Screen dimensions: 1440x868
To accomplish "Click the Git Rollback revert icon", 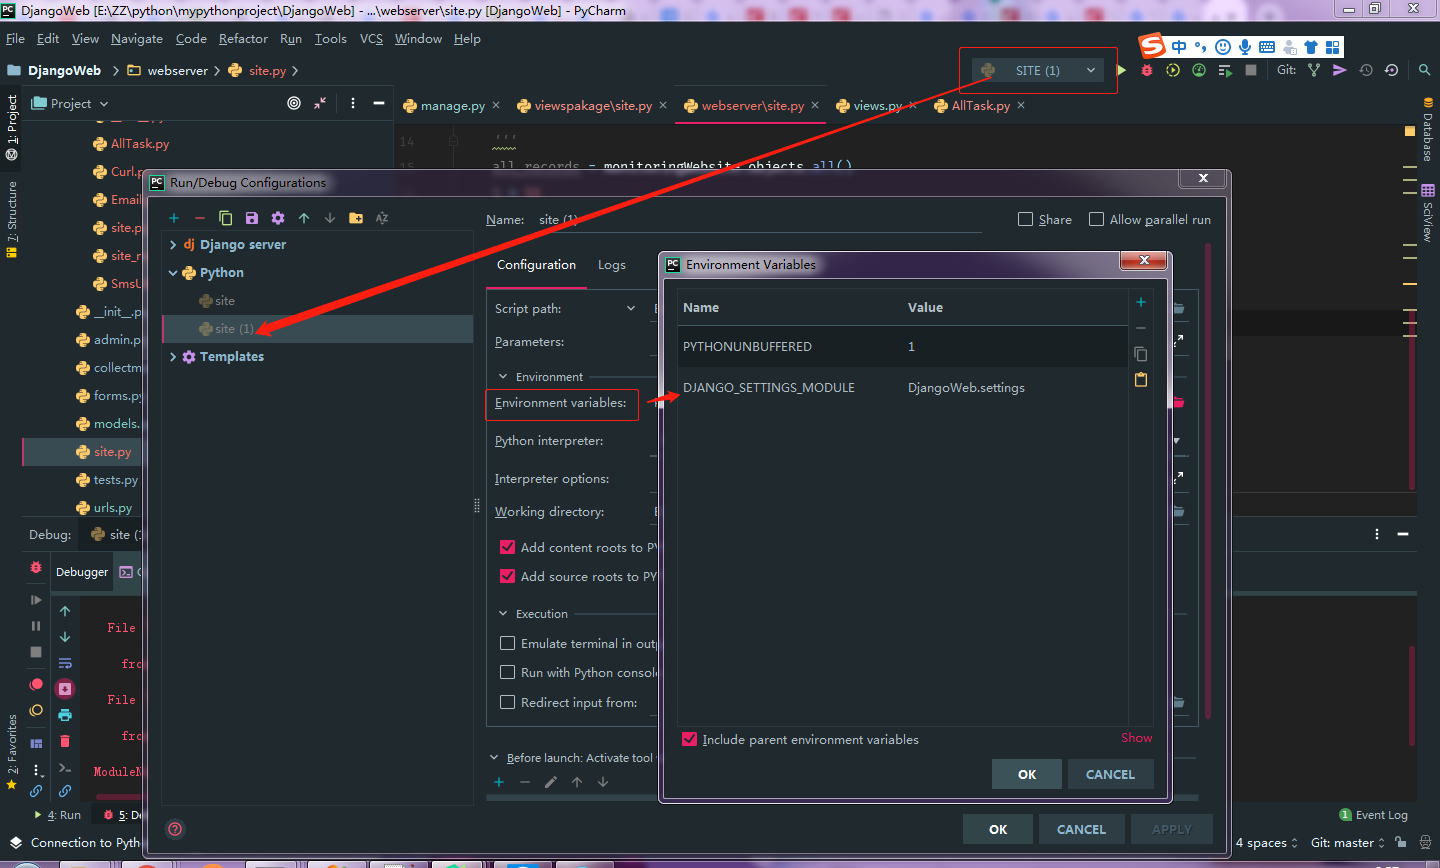I will pyautogui.click(x=1392, y=70).
